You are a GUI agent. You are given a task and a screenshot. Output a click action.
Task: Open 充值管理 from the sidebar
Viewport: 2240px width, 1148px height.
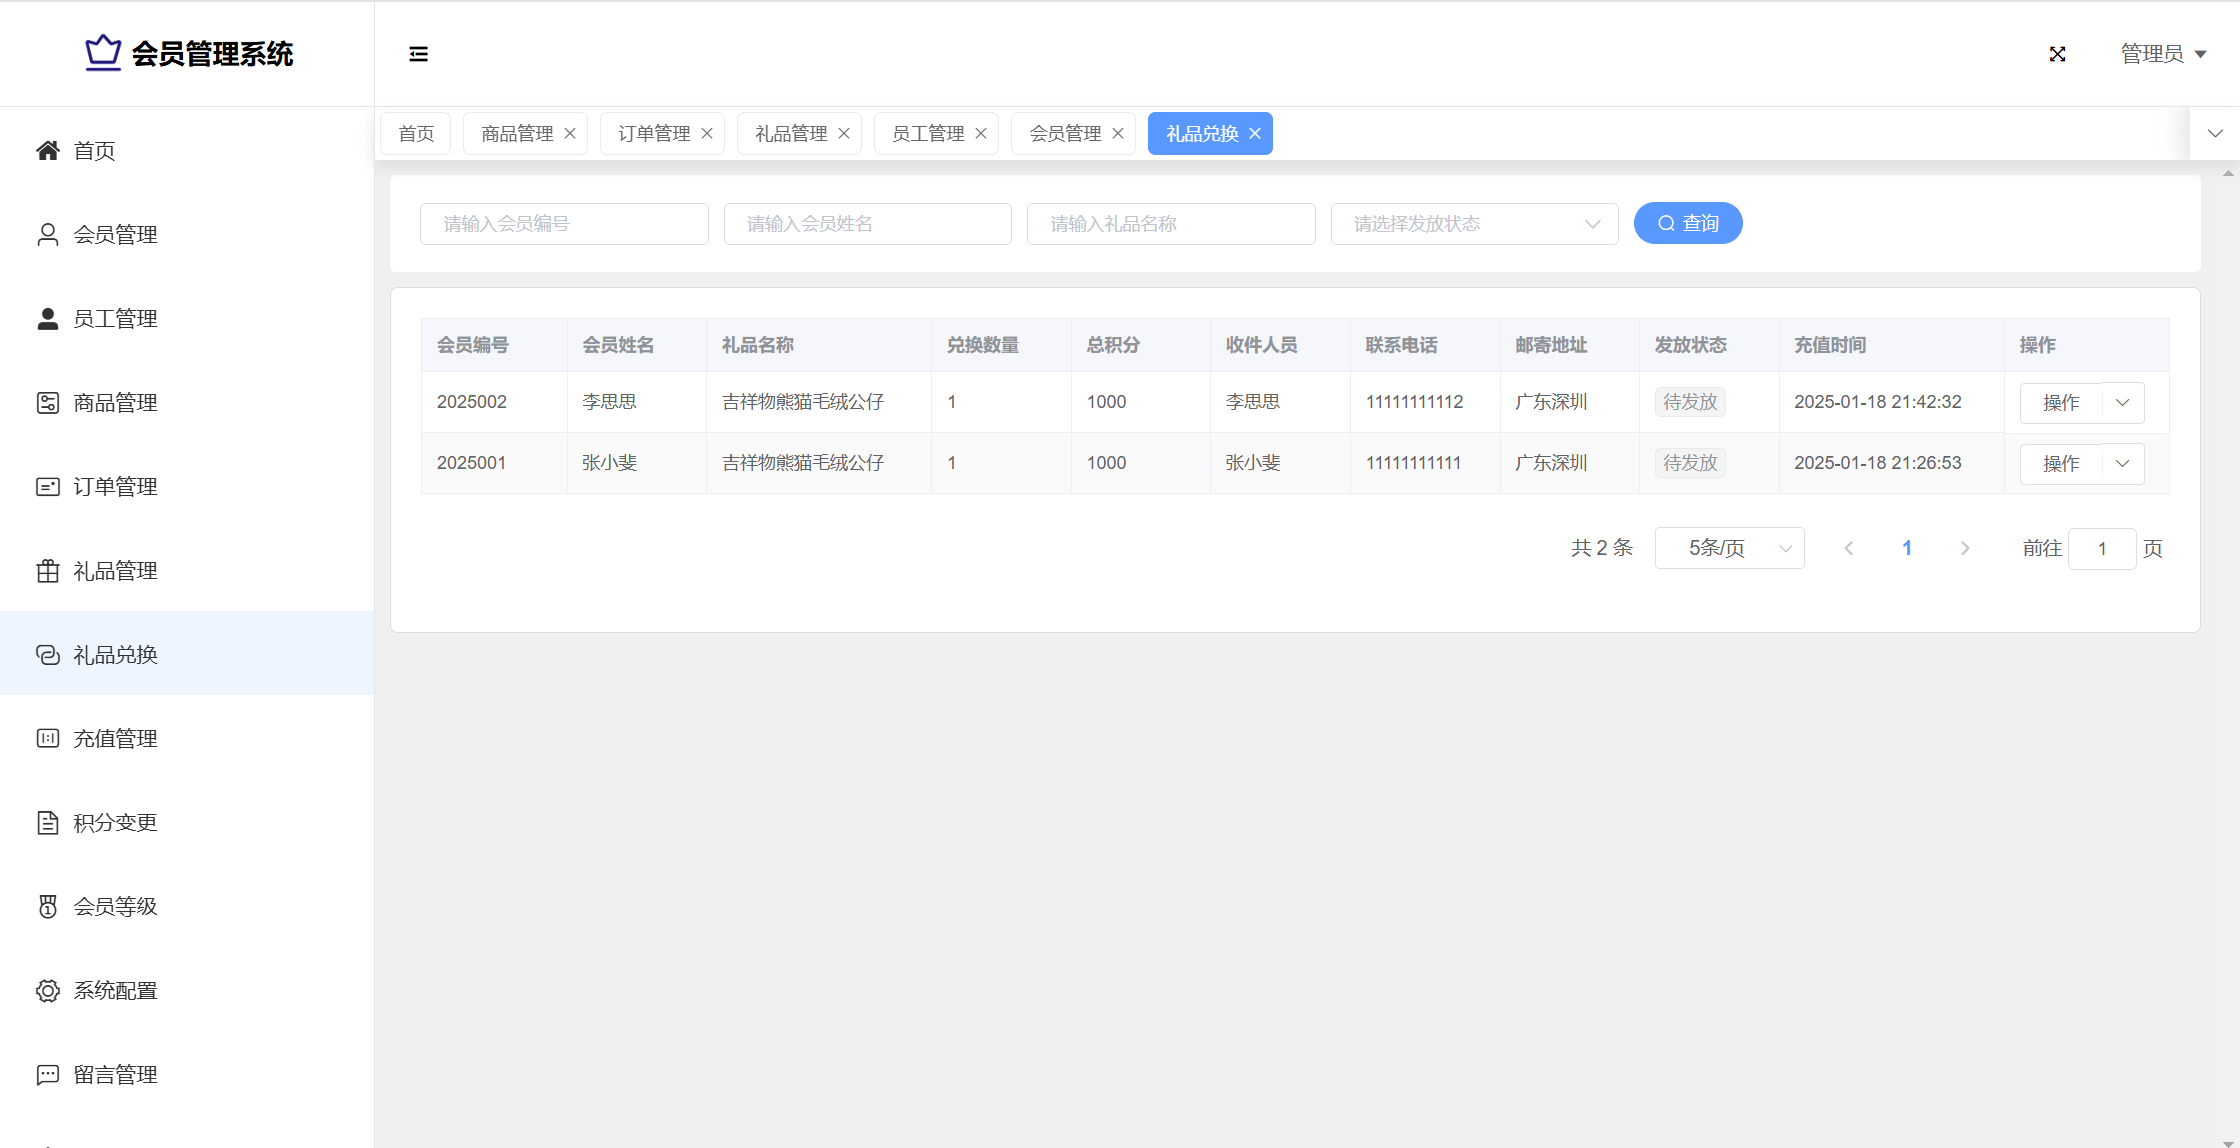pyautogui.click(x=115, y=738)
